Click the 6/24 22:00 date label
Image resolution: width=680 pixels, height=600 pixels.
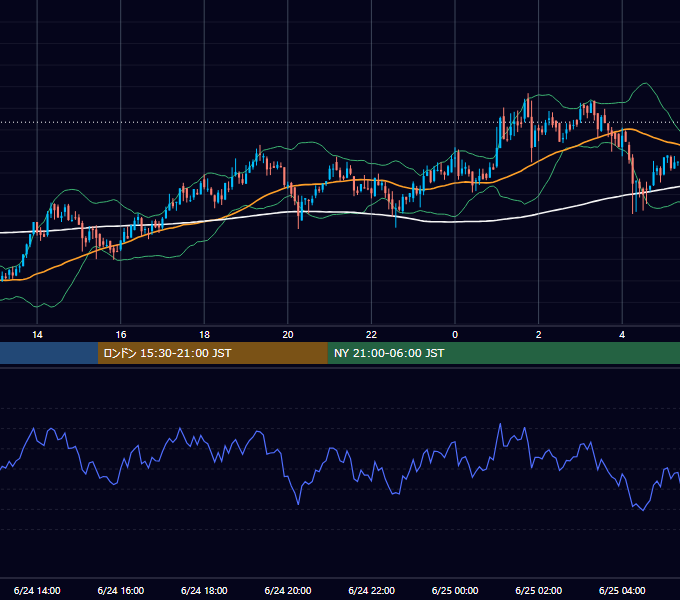click(x=372, y=590)
